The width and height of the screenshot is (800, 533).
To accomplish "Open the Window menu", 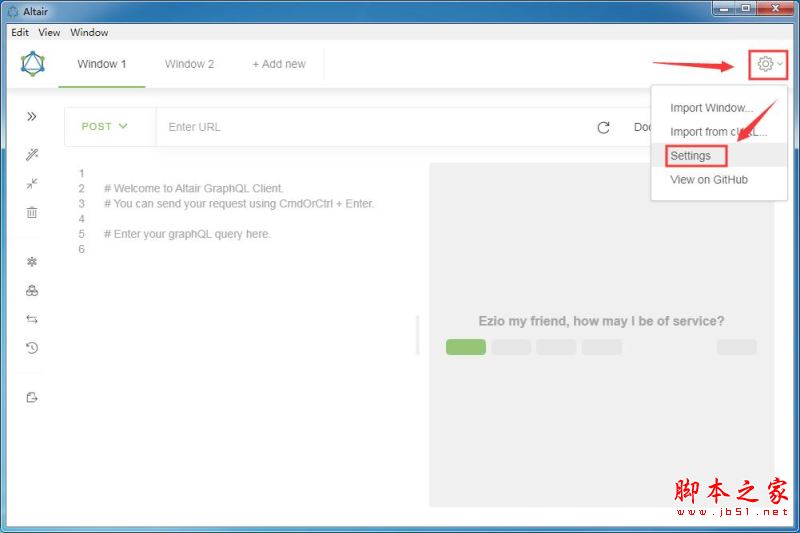I will tap(89, 32).
